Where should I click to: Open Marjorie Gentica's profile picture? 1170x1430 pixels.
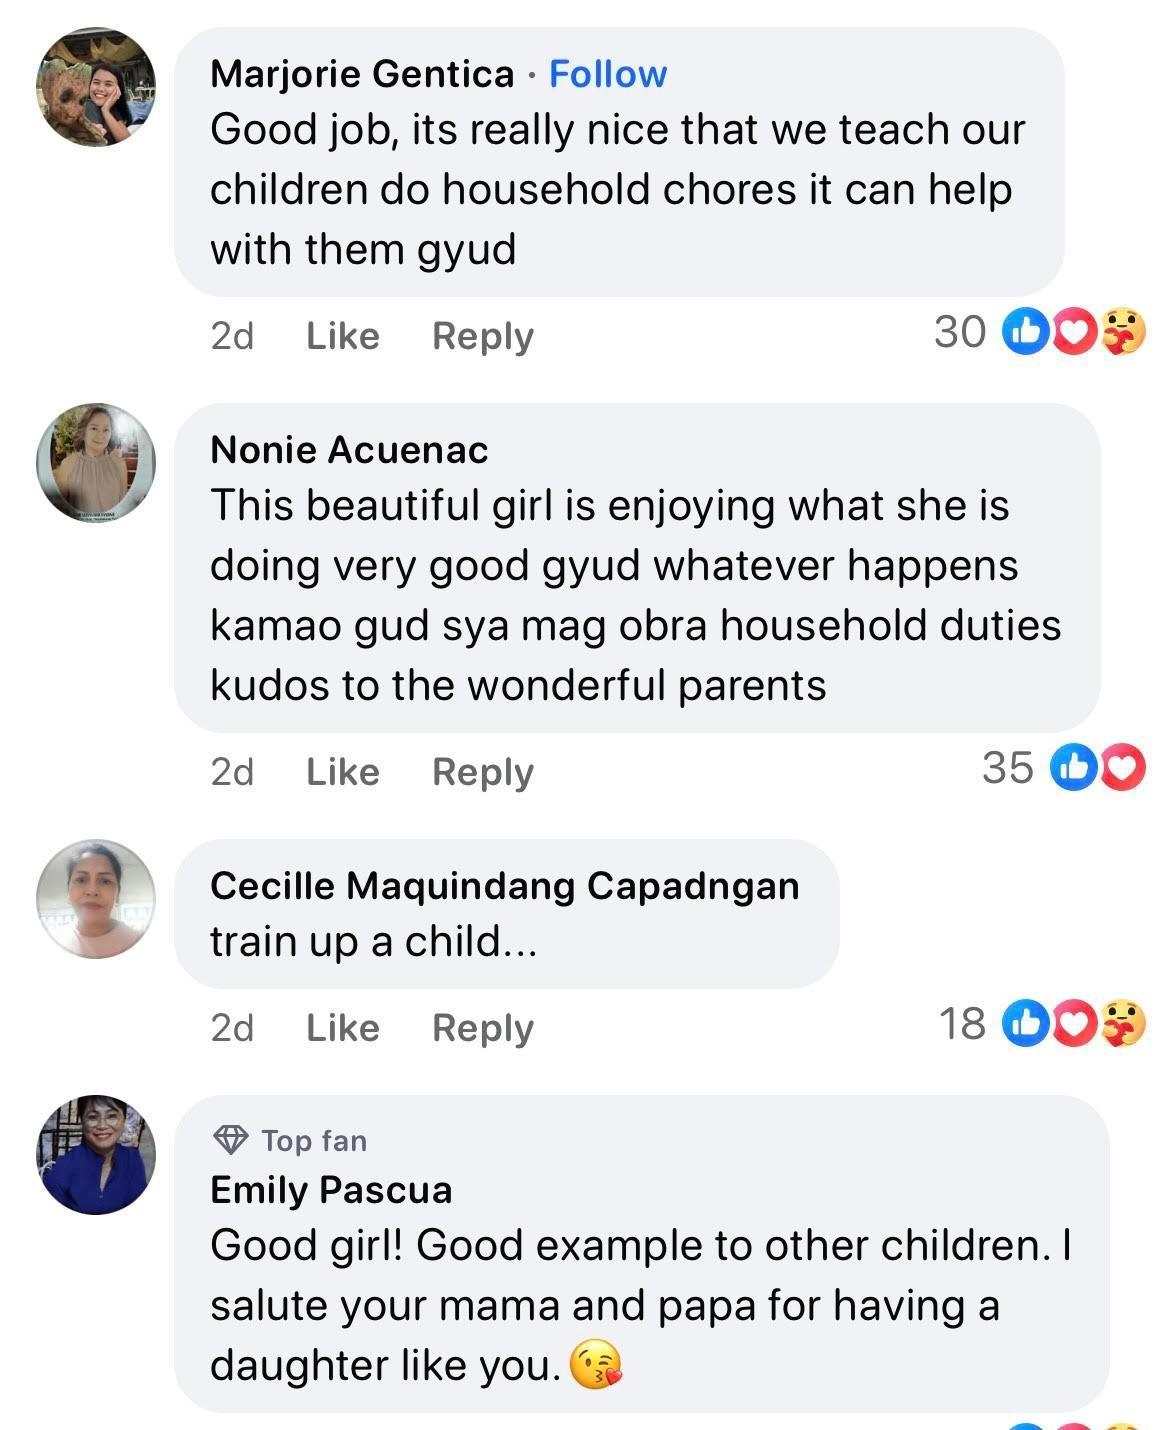tap(96, 88)
